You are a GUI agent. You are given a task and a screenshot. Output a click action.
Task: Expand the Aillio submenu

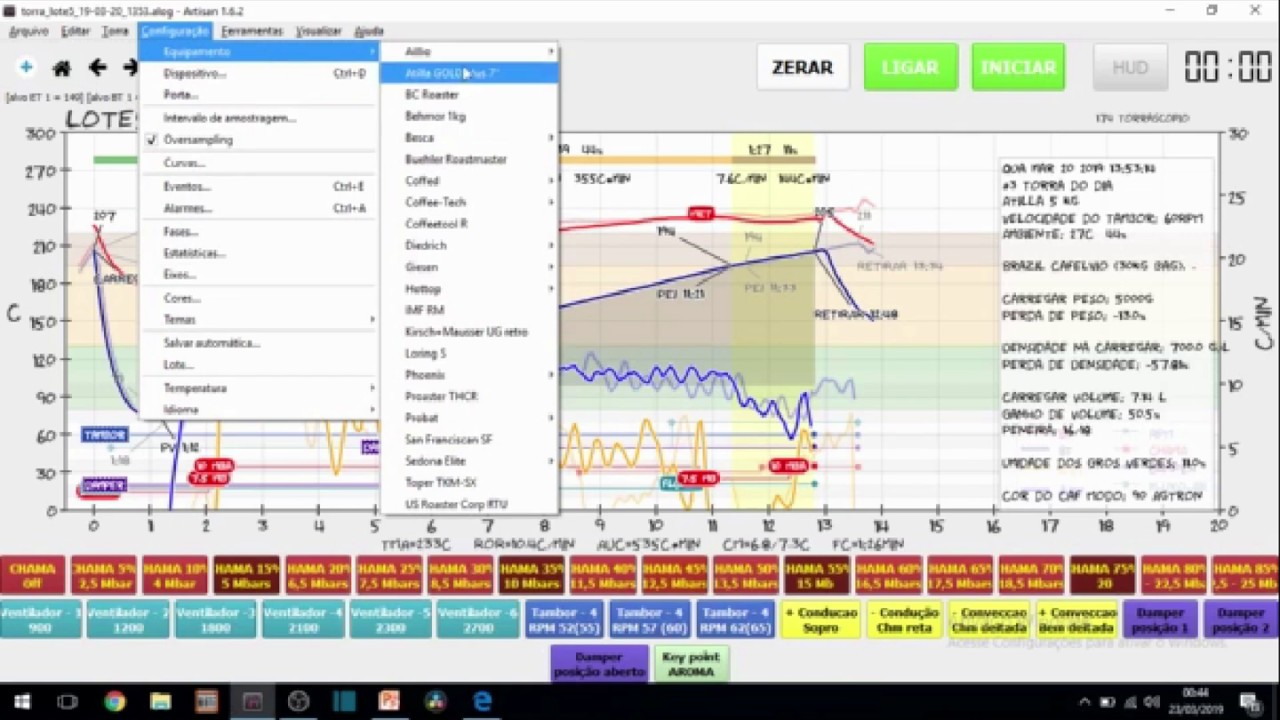tap(469, 51)
